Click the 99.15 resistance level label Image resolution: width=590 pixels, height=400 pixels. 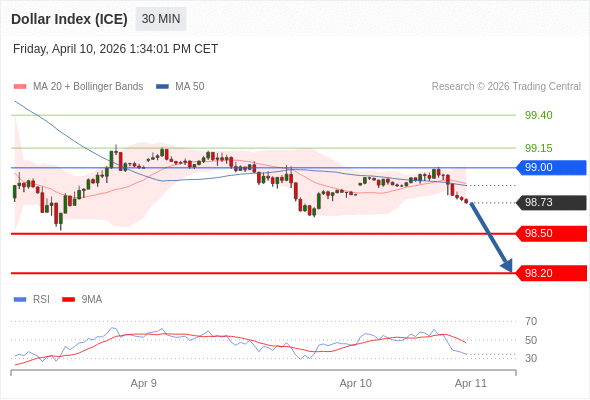(x=538, y=148)
